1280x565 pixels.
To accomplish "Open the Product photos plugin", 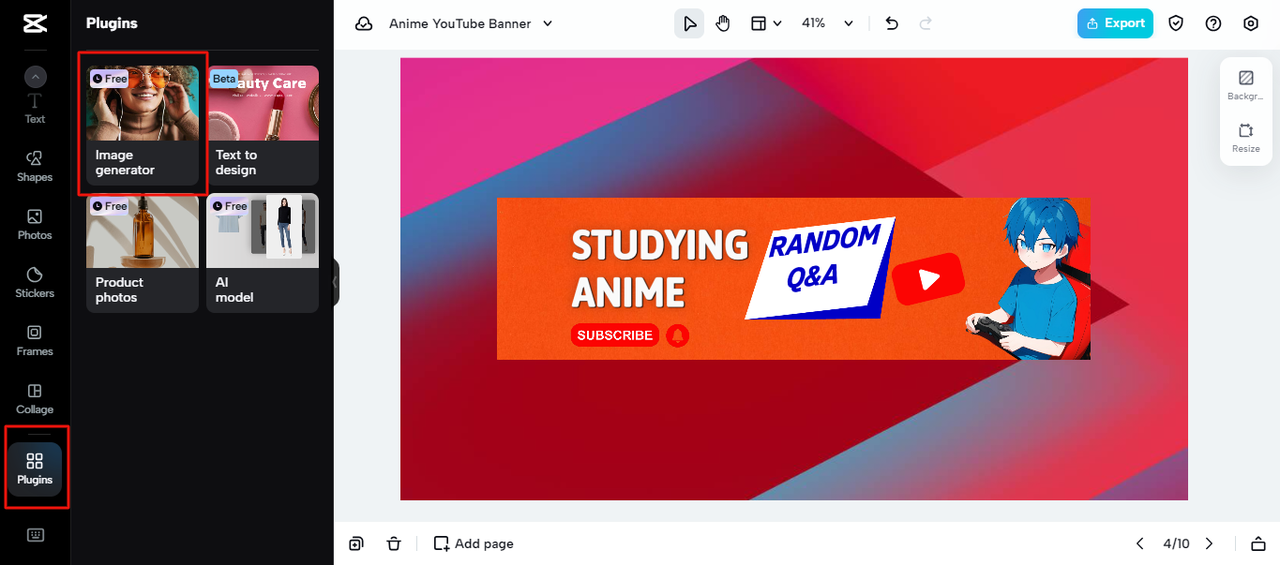I will (142, 252).
